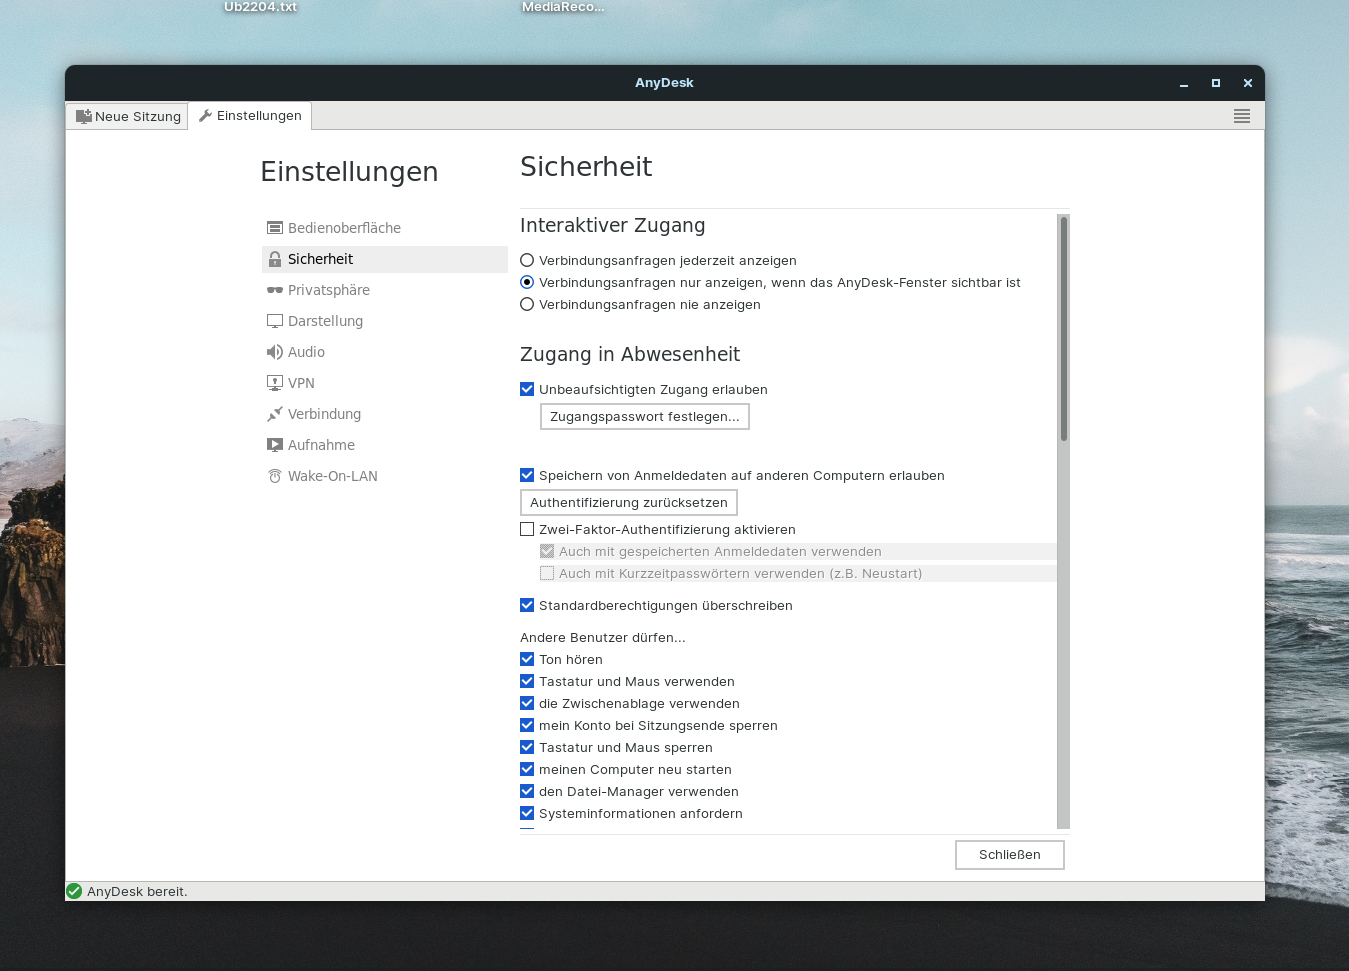Switch to the Einstellungen tab
Screen dimensions: 1349x971
[x=250, y=116]
